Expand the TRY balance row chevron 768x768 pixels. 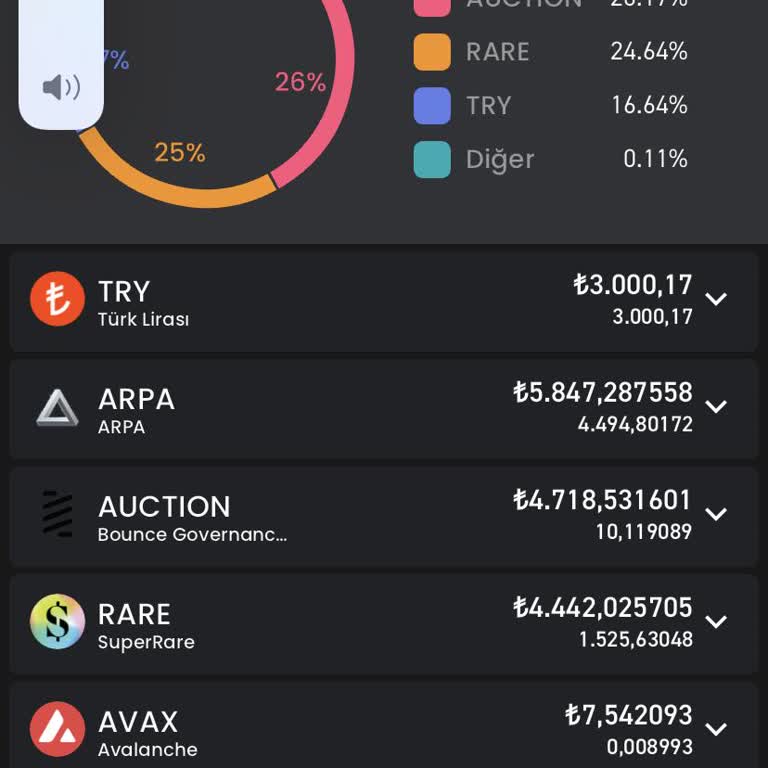716,299
